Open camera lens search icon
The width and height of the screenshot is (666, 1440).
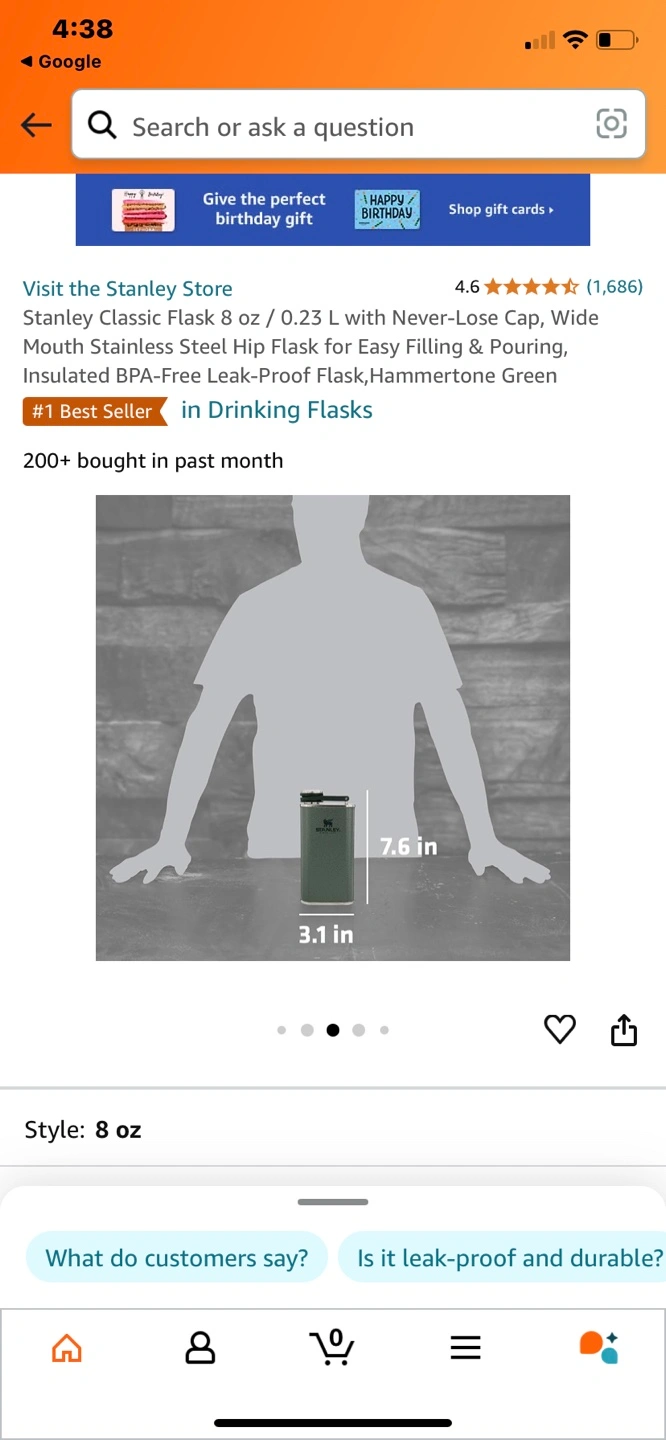pyautogui.click(x=611, y=124)
